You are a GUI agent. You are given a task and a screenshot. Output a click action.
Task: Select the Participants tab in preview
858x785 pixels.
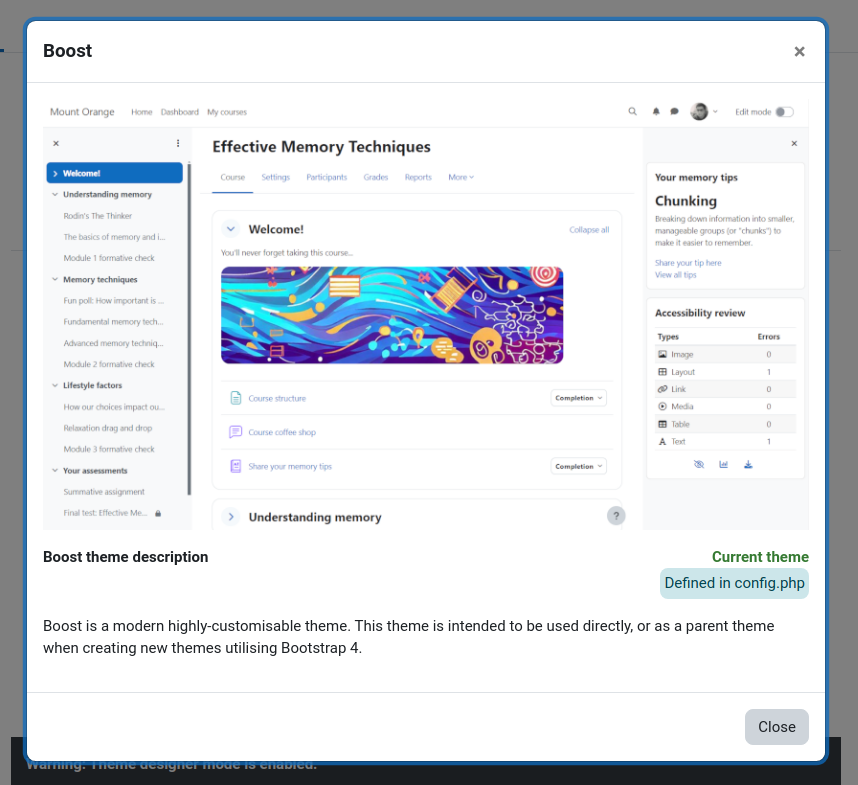327,177
